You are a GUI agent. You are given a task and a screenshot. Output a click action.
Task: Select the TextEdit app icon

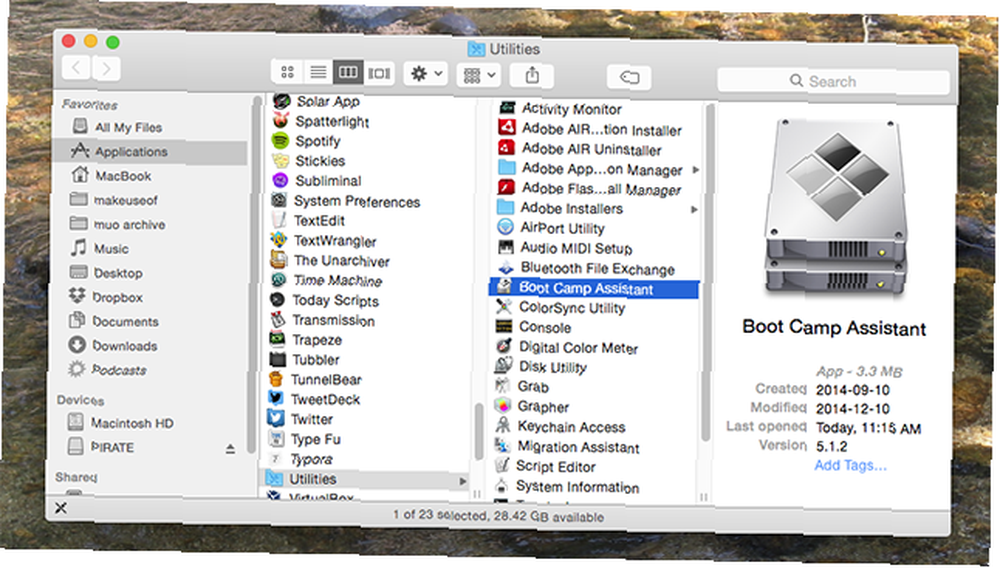pyautogui.click(x=279, y=219)
